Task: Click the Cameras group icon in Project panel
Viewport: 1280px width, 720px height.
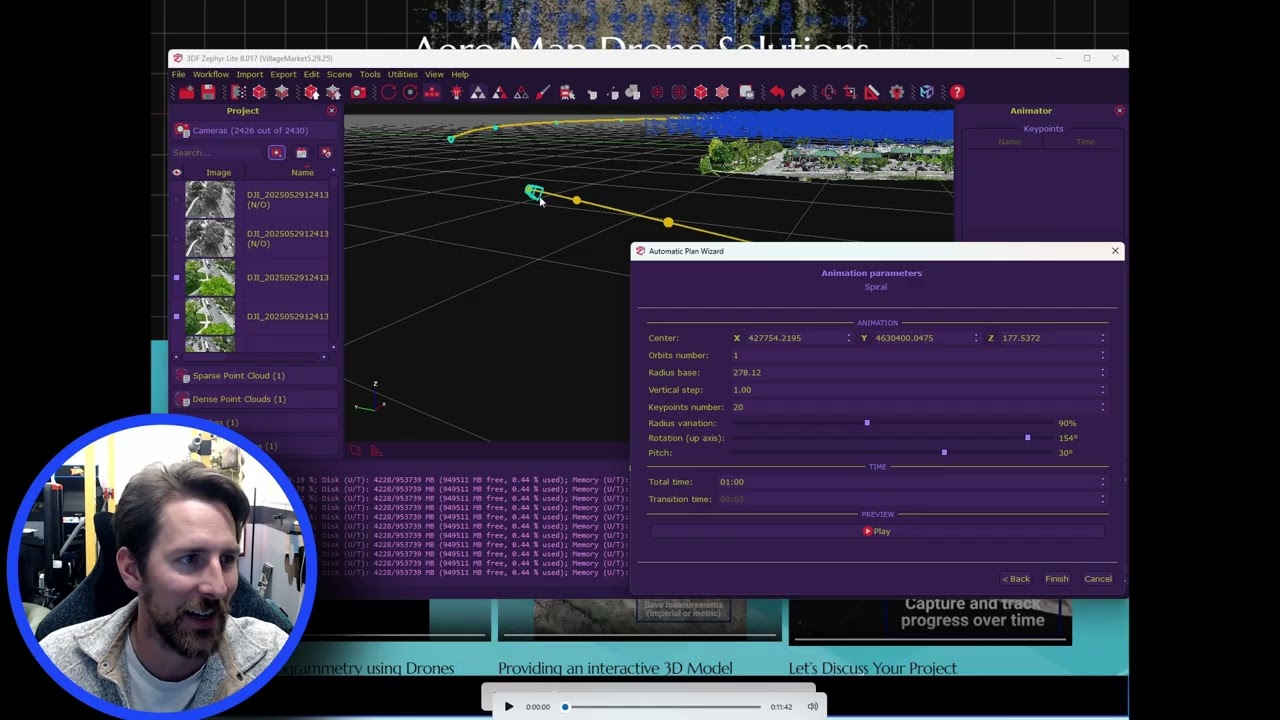Action: pos(182,130)
